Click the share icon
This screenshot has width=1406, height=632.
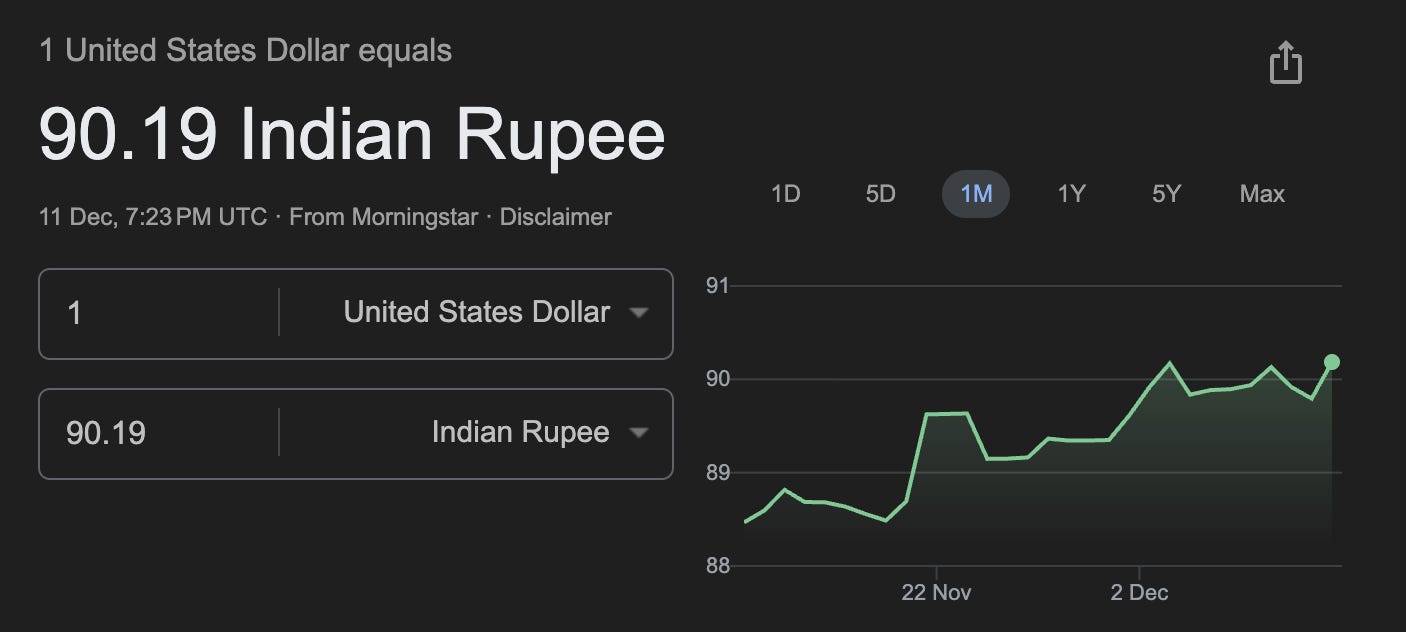pos(1286,62)
